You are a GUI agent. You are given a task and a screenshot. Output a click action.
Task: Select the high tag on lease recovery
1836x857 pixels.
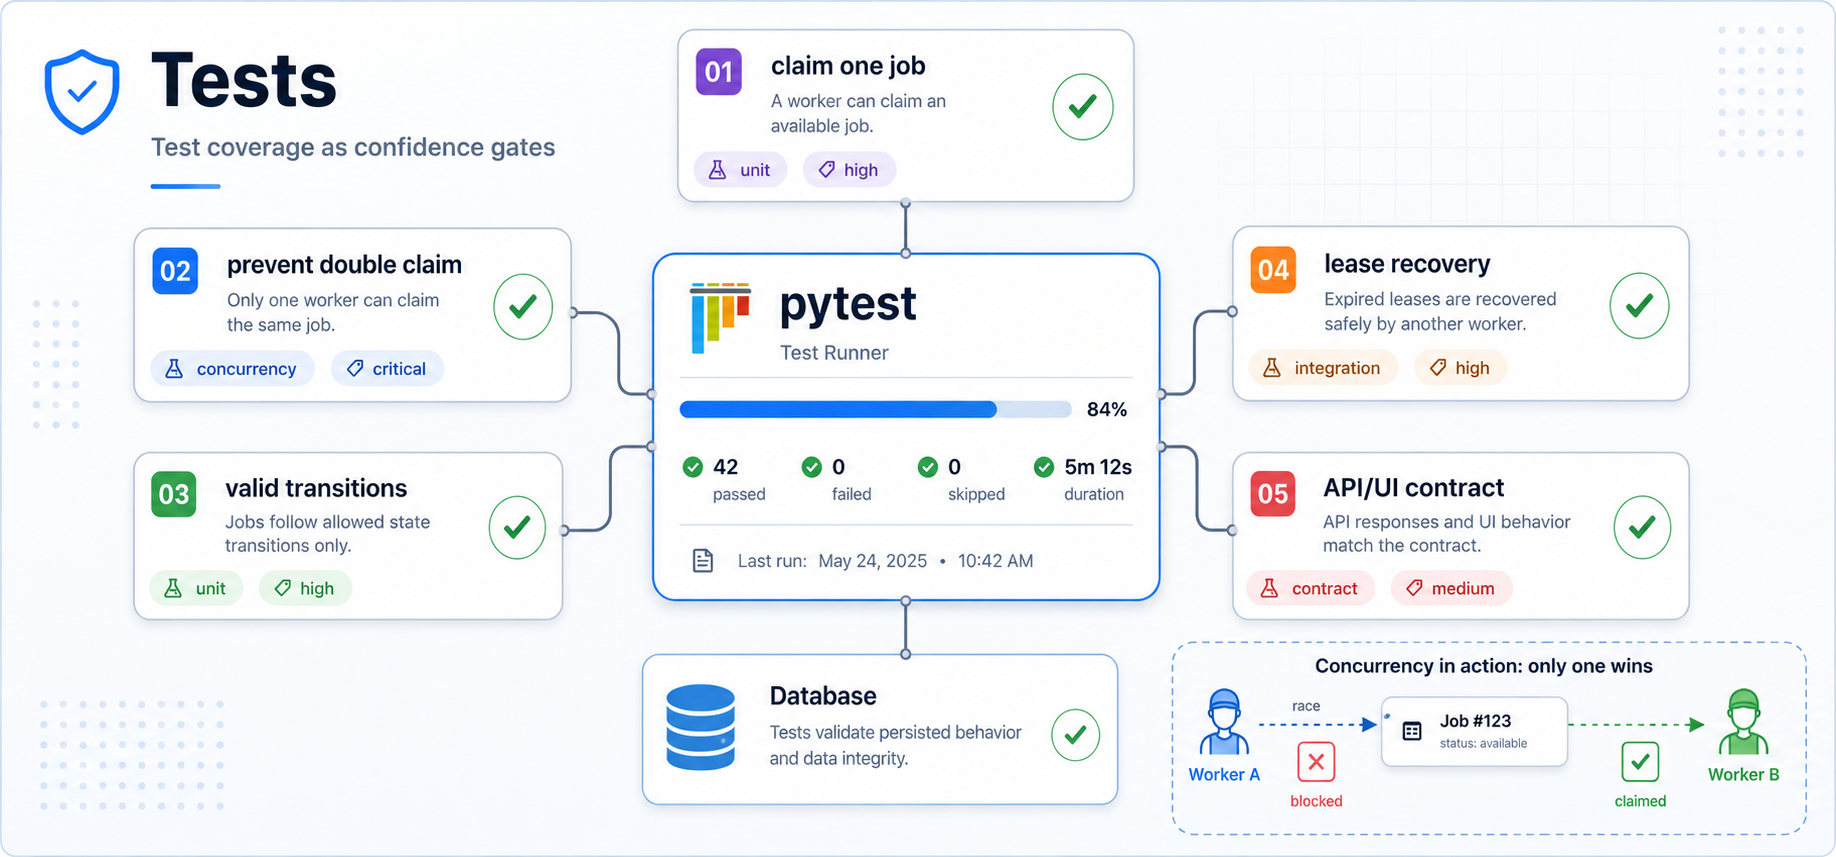(1460, 368)
